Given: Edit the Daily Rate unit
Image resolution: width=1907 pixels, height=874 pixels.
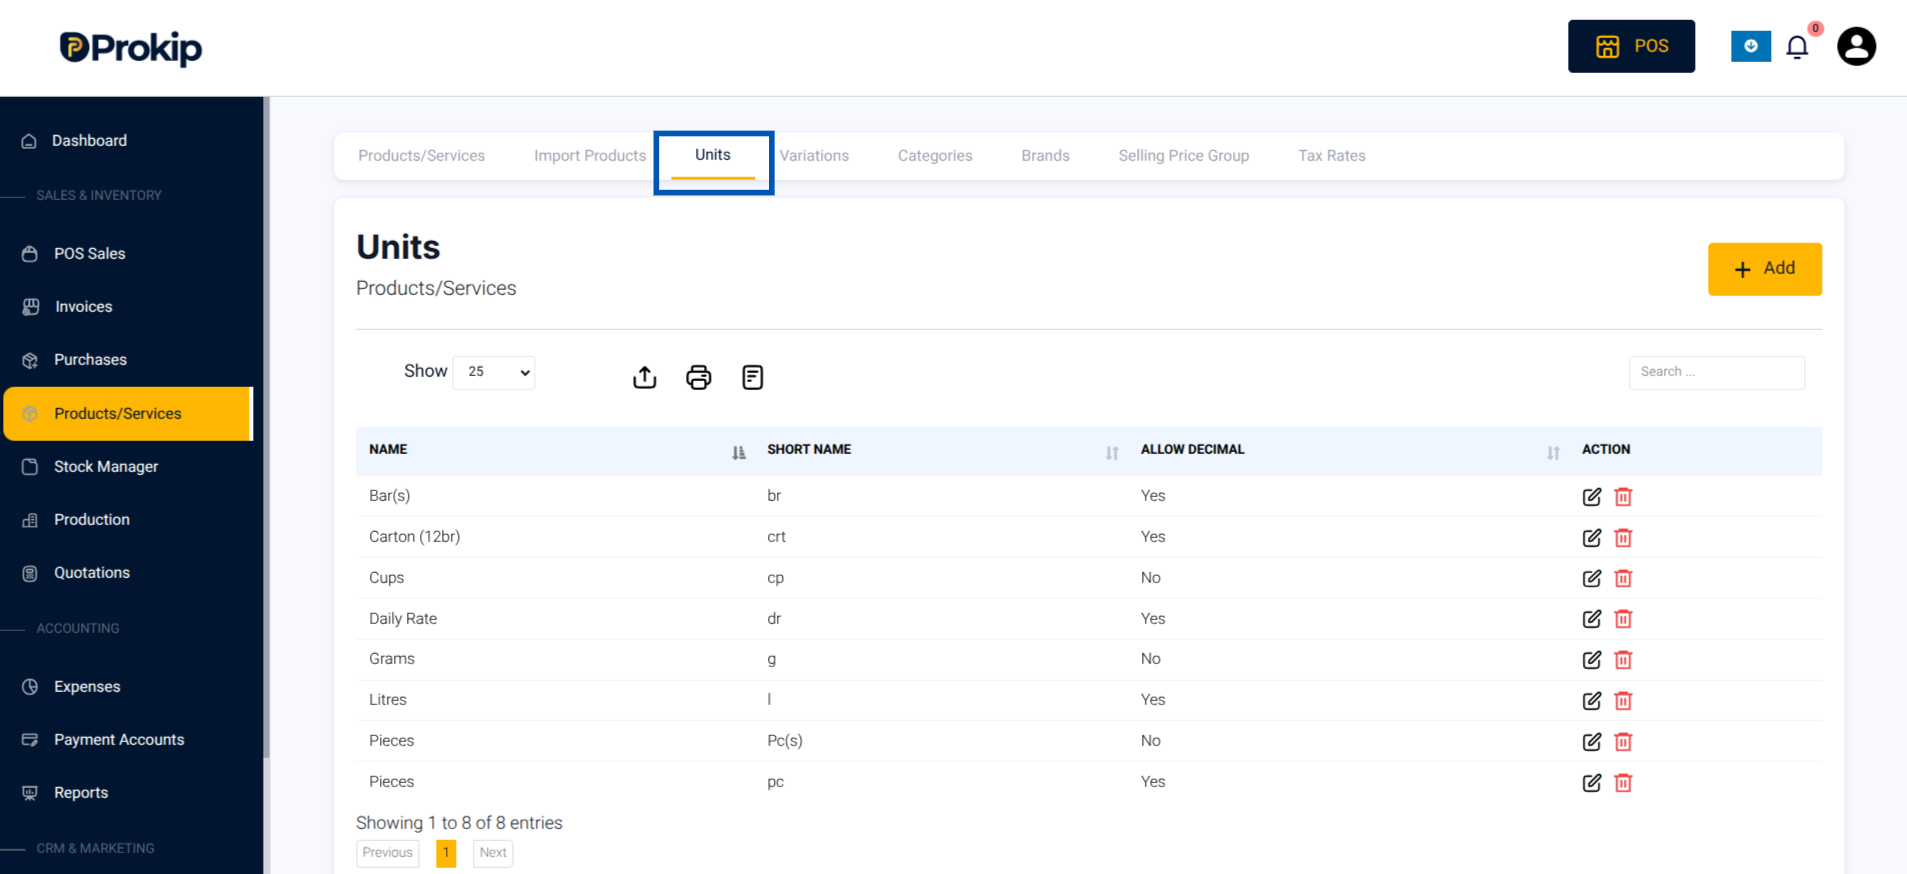Looking at the screenshot, I should coord(1592,619).
